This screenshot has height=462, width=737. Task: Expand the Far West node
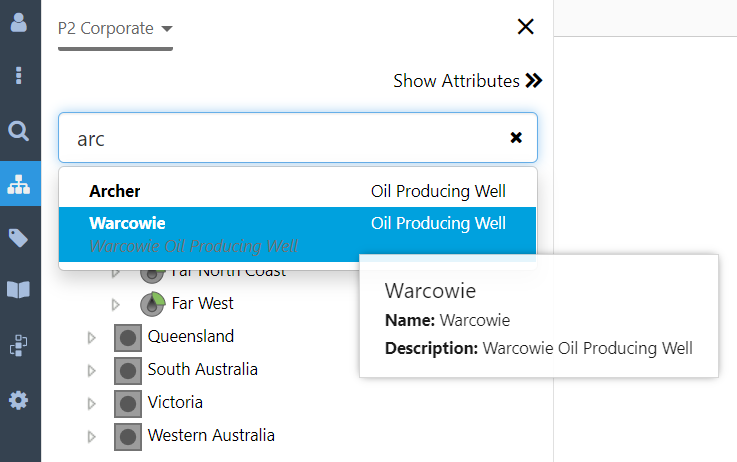(116, 303)
